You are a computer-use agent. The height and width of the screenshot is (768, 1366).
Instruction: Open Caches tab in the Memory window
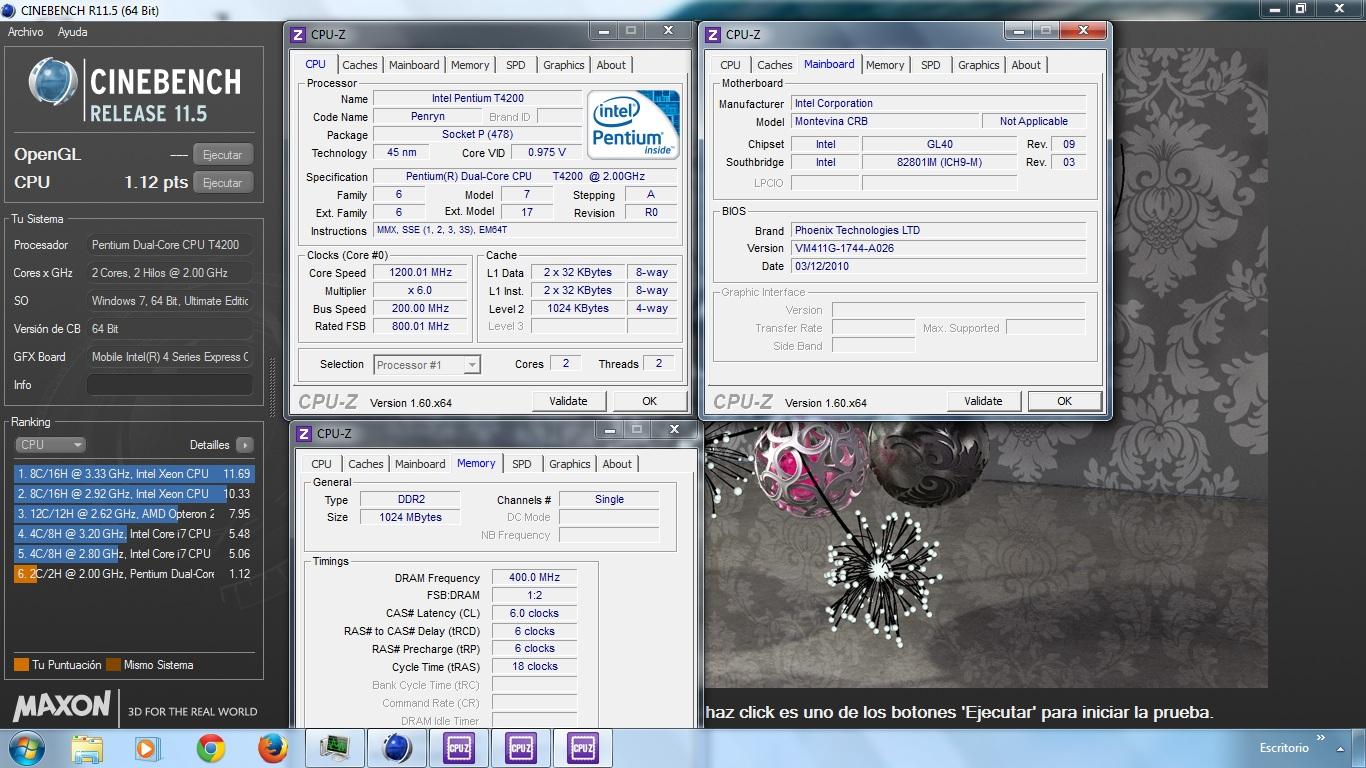tap(366, 464)
